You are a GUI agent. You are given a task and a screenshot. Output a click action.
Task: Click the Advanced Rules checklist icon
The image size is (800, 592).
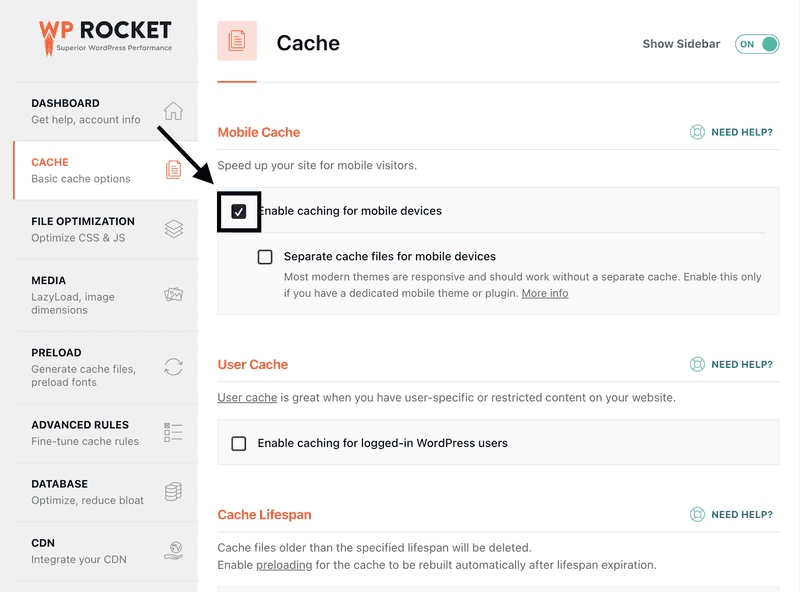tap(173, 432)
